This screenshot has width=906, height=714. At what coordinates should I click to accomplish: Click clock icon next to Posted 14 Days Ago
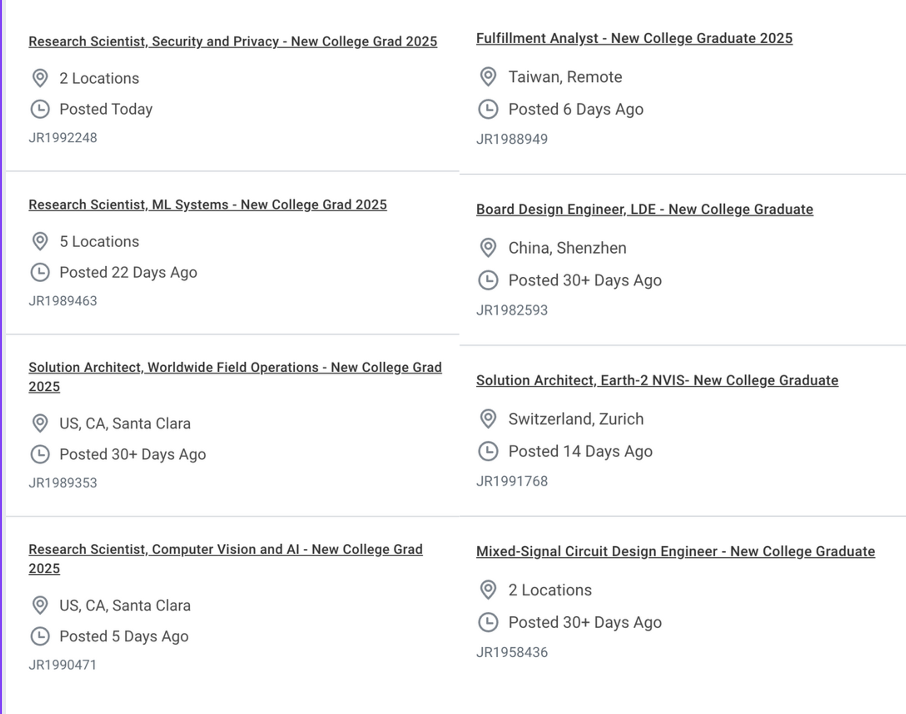488,451
